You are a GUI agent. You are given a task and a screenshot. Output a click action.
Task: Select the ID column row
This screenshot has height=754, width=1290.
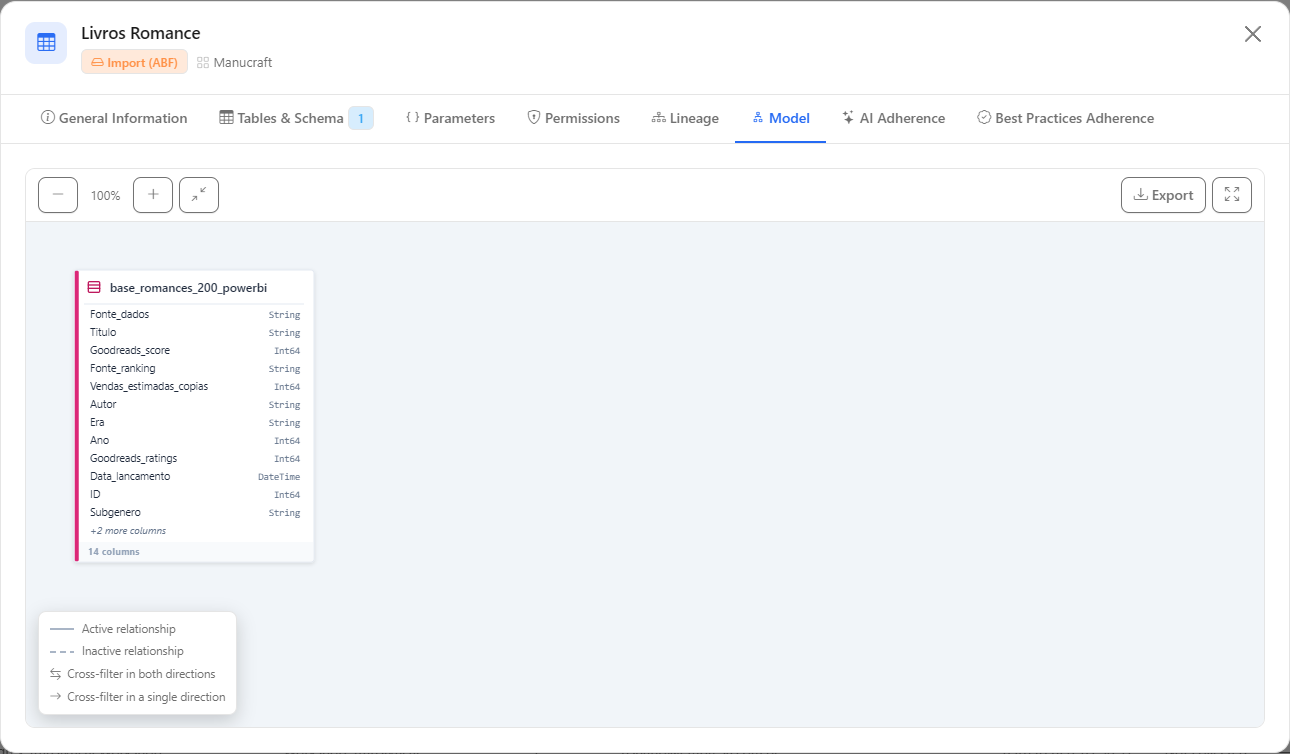[x=195, y=494]
